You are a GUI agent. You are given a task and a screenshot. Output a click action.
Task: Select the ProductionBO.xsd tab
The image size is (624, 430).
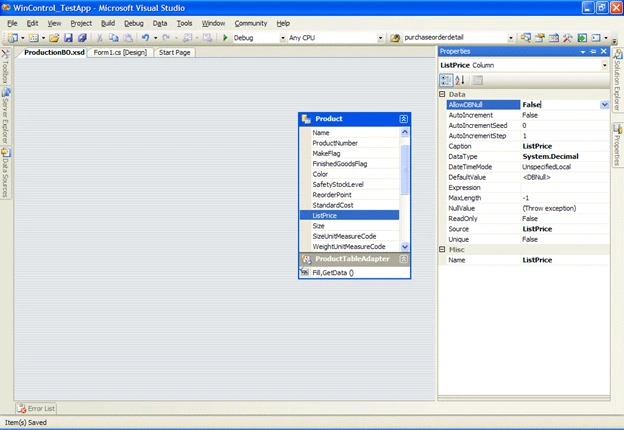coord(54,53)
